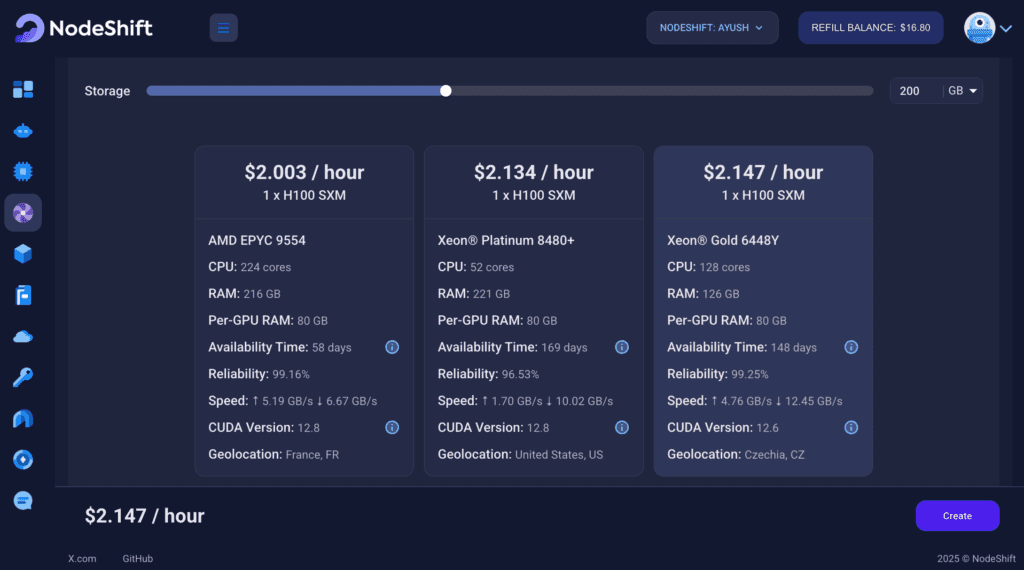Open the dashboard grid icon in sidebar
Screen dimensions: 1024x570
point(23,90)
